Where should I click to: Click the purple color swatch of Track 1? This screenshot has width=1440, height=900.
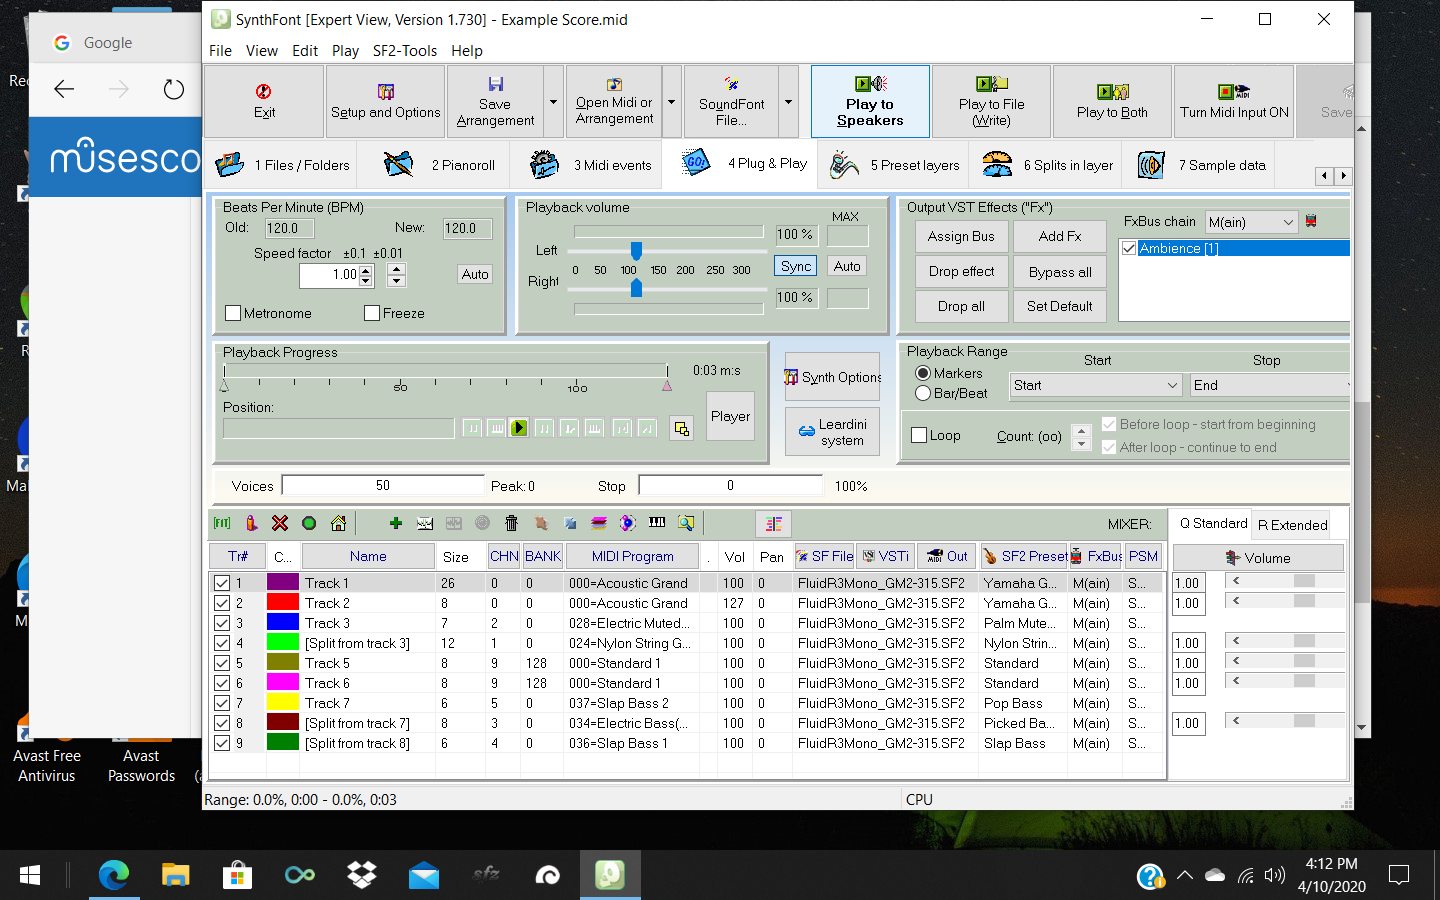tap(283, 582)
